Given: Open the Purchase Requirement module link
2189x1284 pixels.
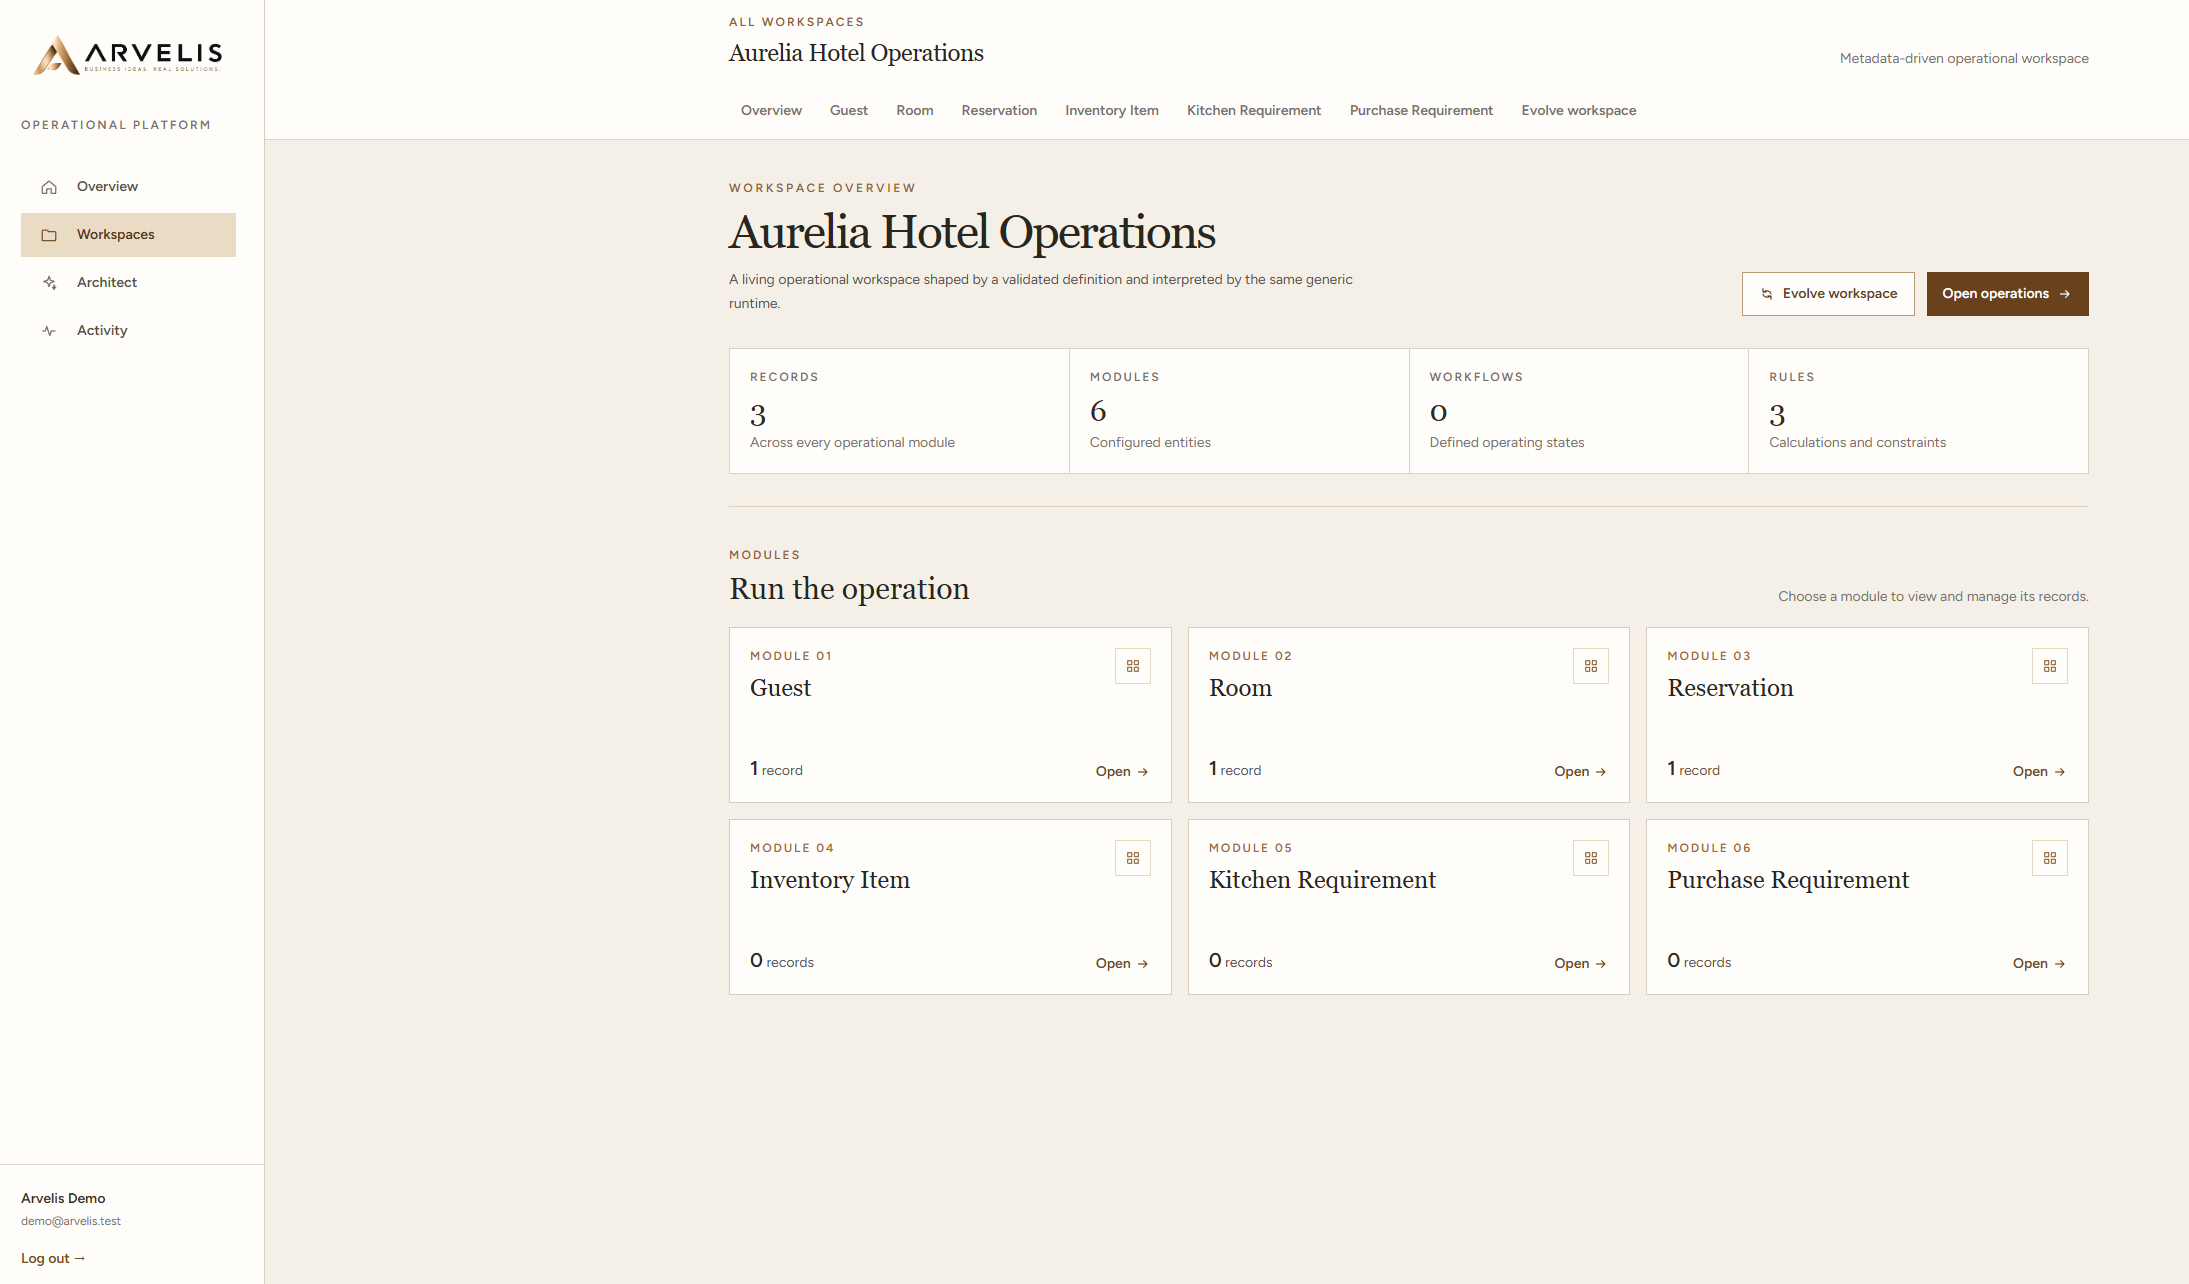Looking at the screenshot, I should [x=2039, y=964].
